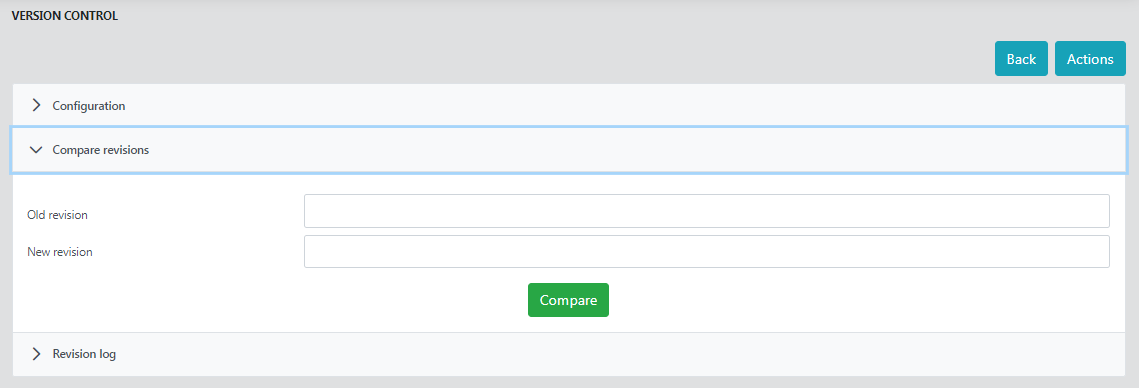Click the Compare revisions label text
The image size is (1139, 388).
coord(101,150)
